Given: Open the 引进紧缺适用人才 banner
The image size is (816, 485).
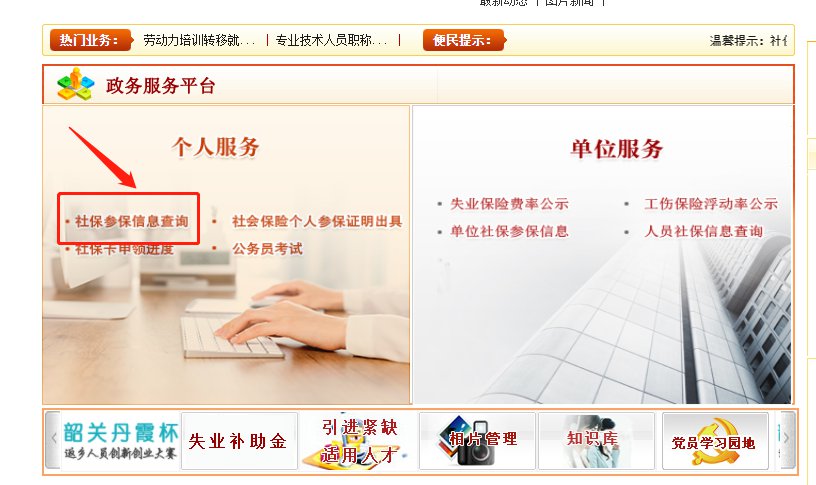Looking at the screenshot, I should point(359,441).
